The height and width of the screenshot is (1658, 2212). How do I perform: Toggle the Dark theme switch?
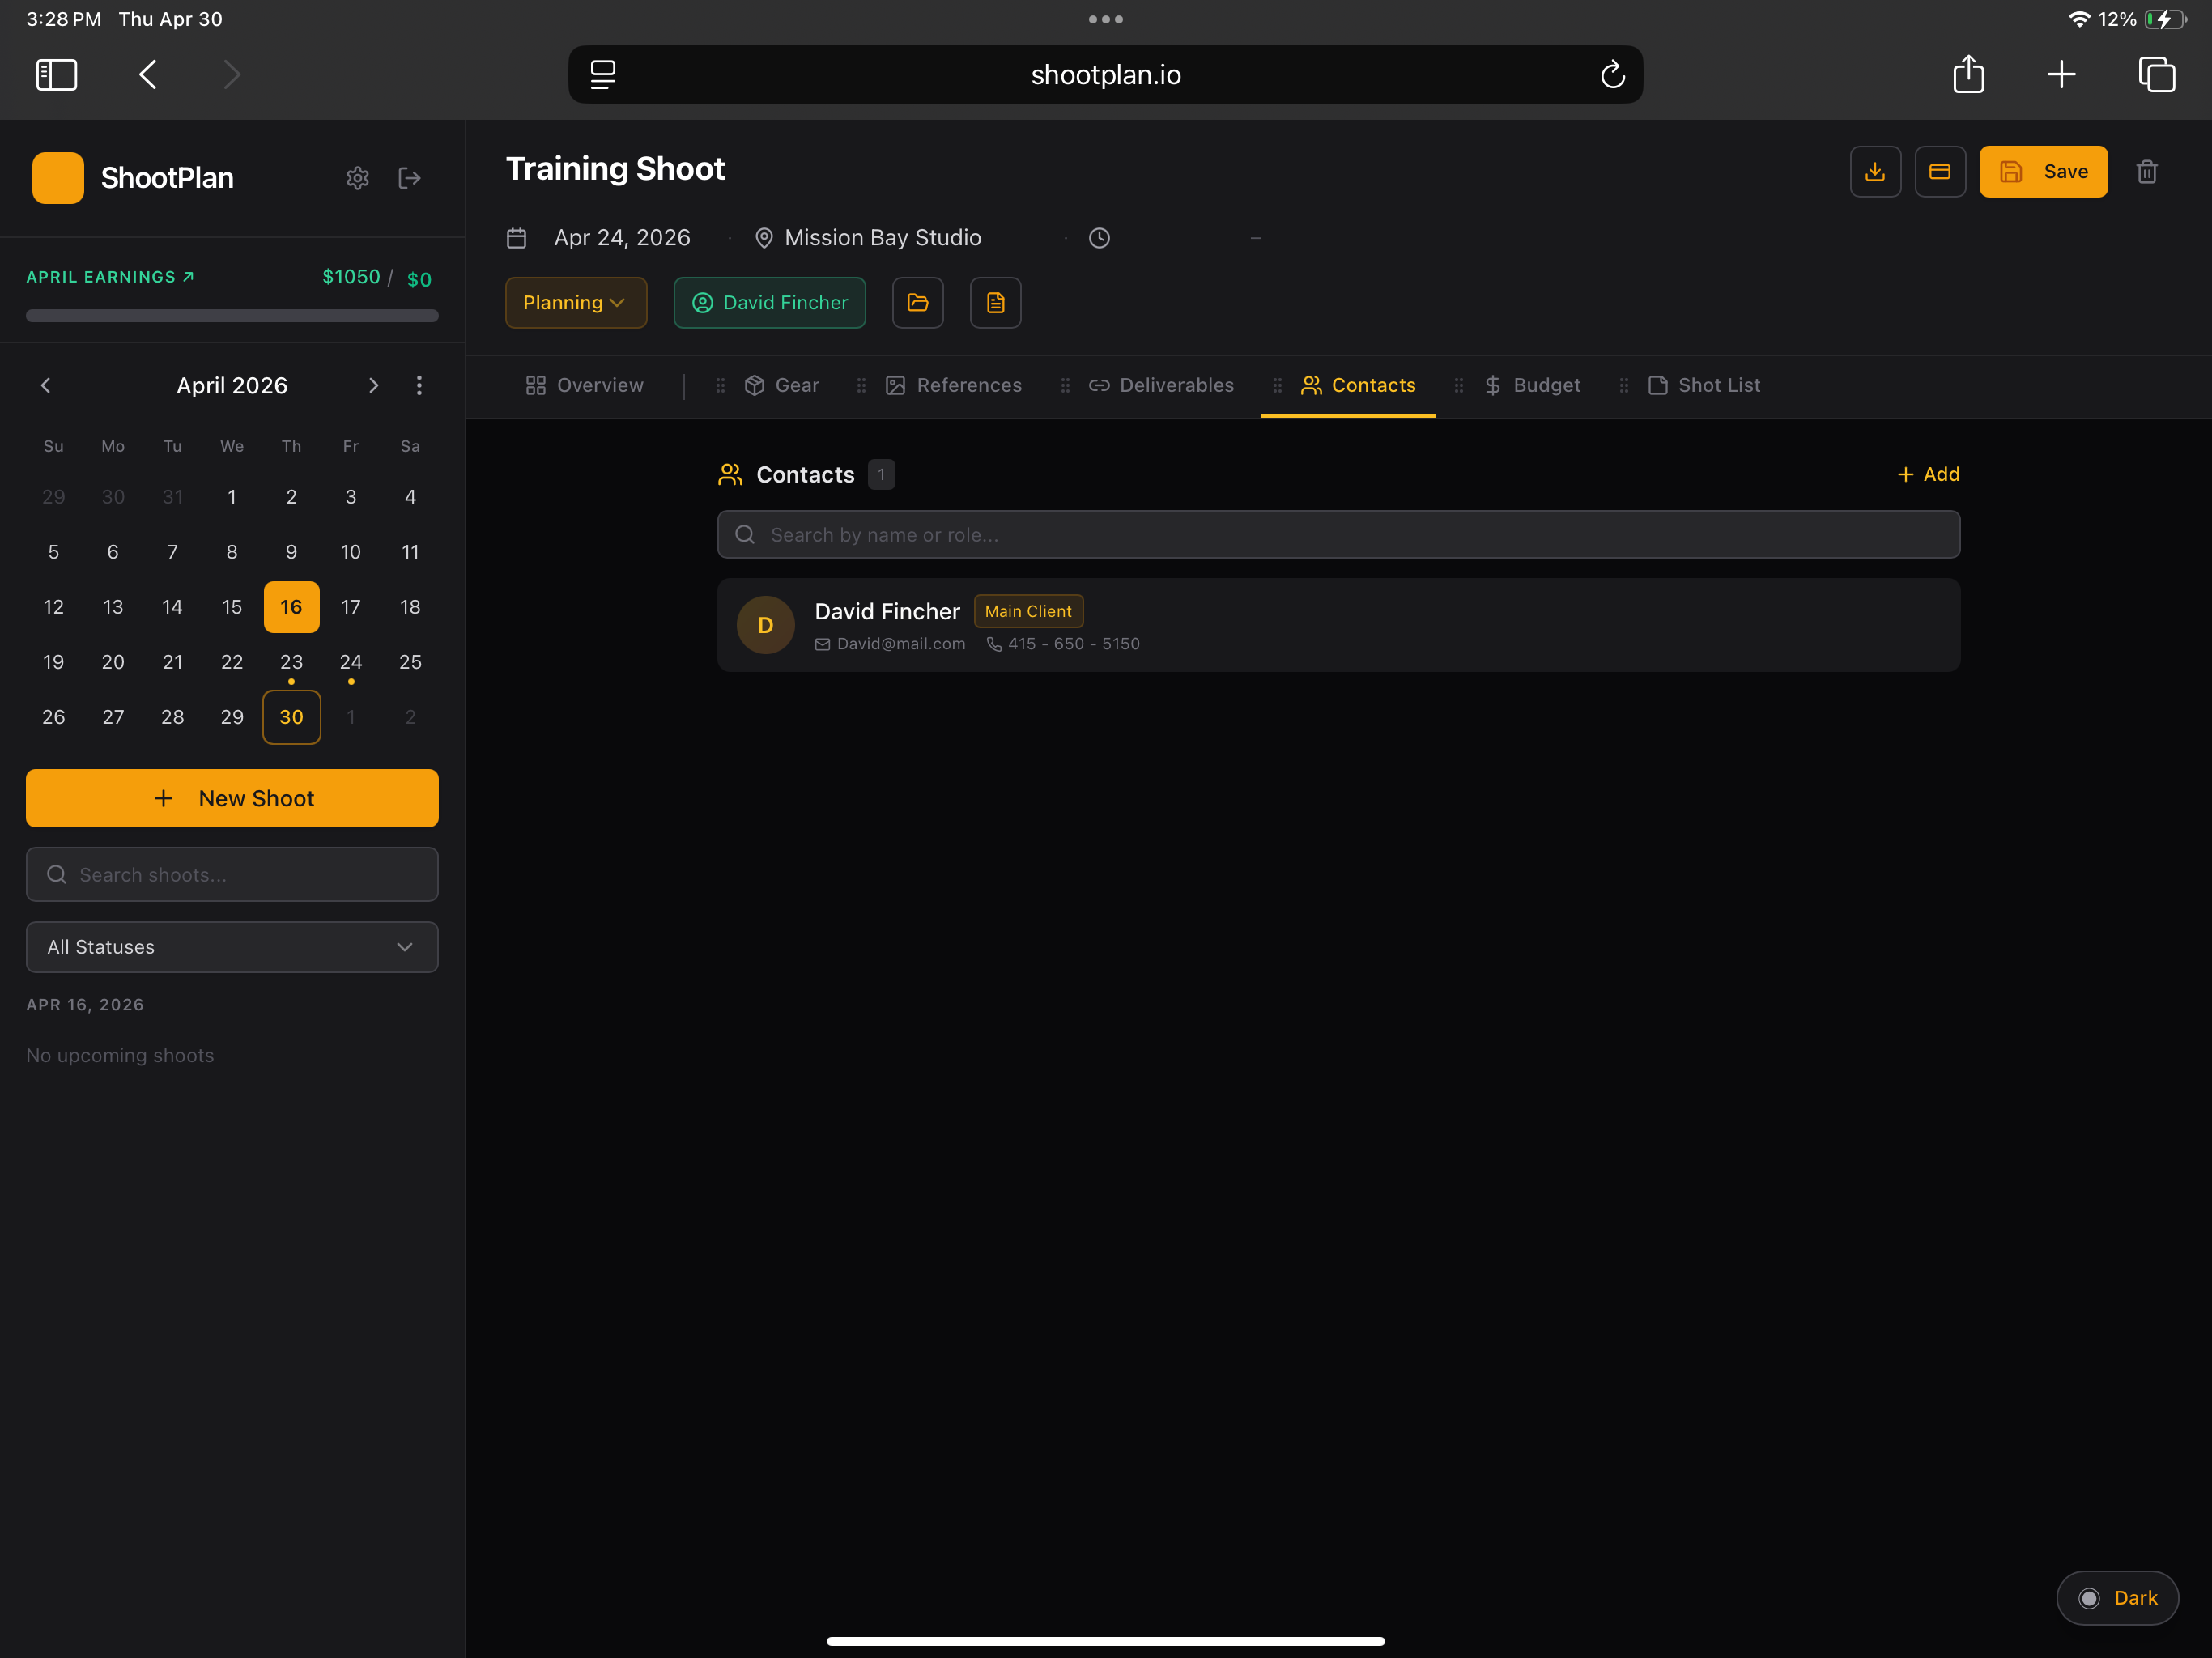point(2117,1598)
